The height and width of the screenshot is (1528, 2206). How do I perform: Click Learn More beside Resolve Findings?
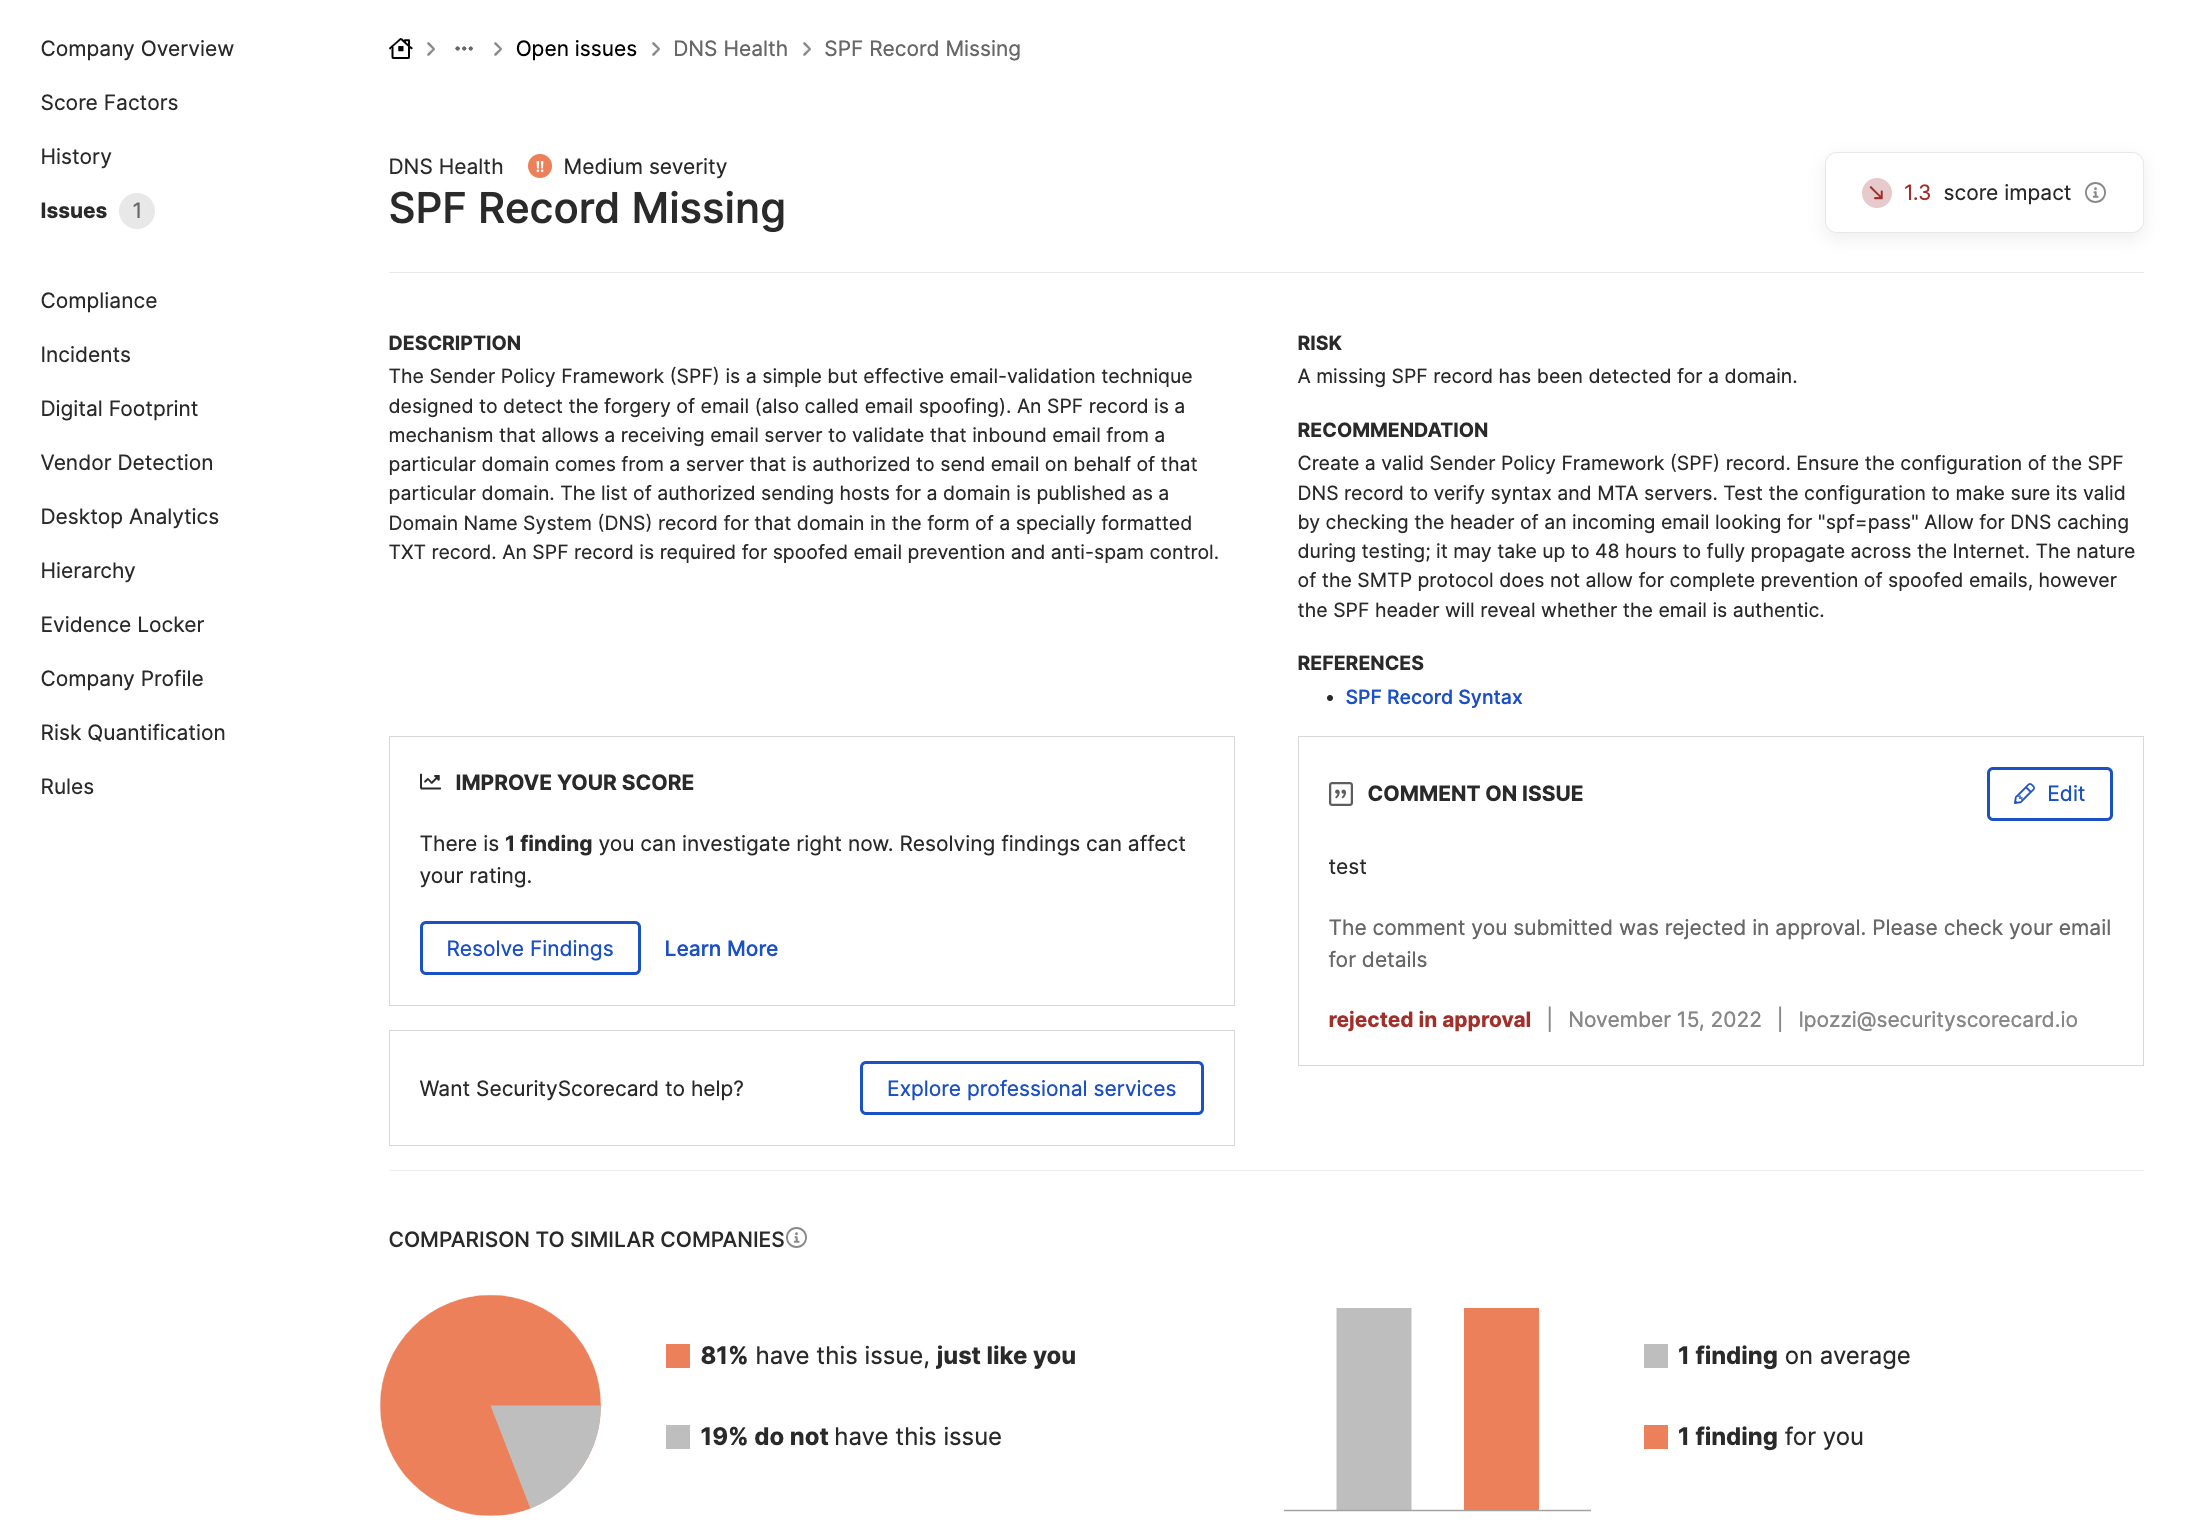tap(720, 948)
